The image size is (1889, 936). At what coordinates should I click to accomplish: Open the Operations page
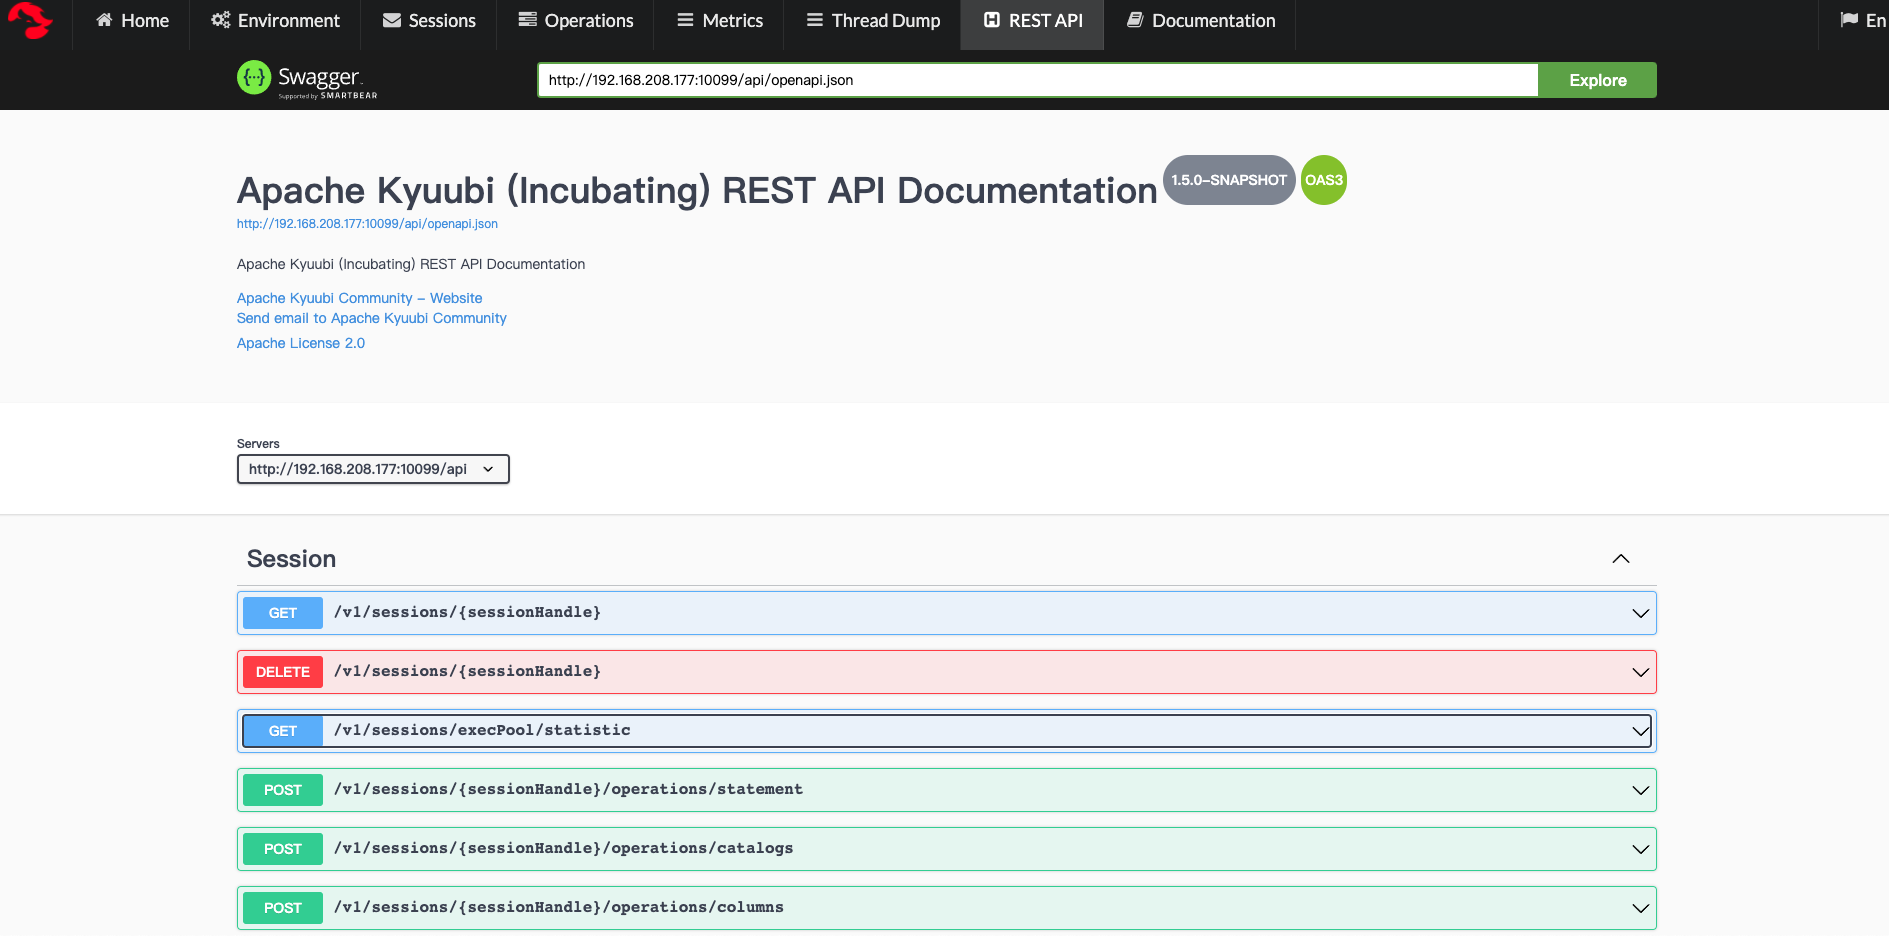click(x=576, y=20)
